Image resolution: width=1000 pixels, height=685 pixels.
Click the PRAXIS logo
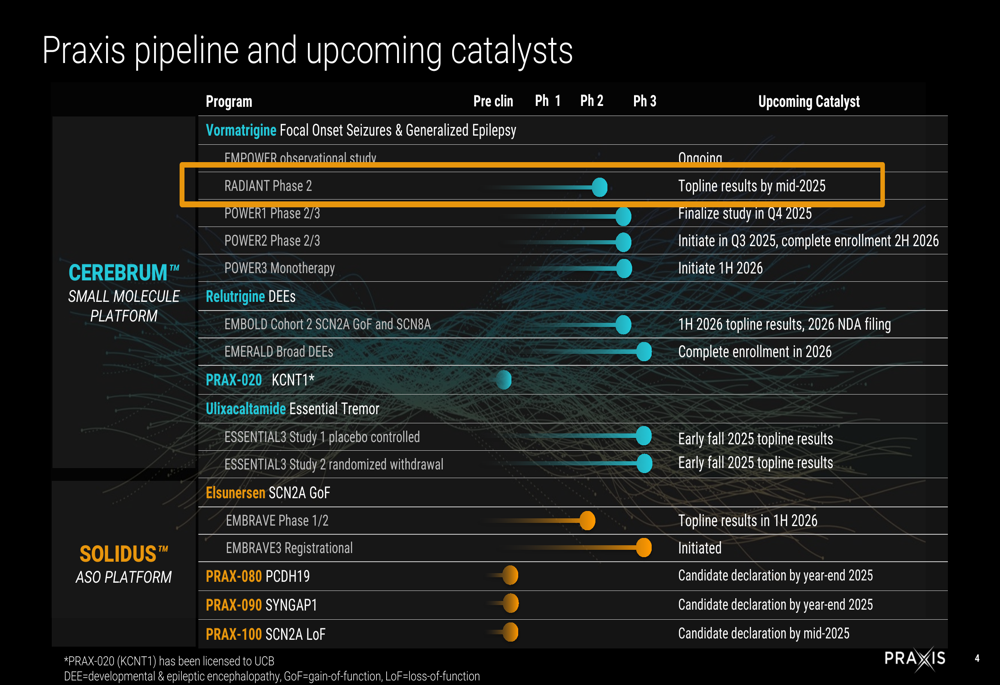pos(915,659)
